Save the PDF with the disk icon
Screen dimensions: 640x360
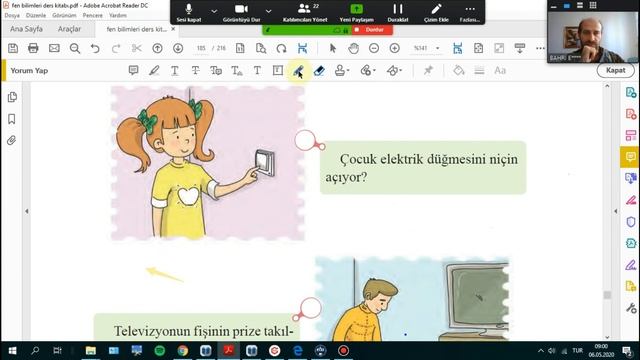click(13, 48)
